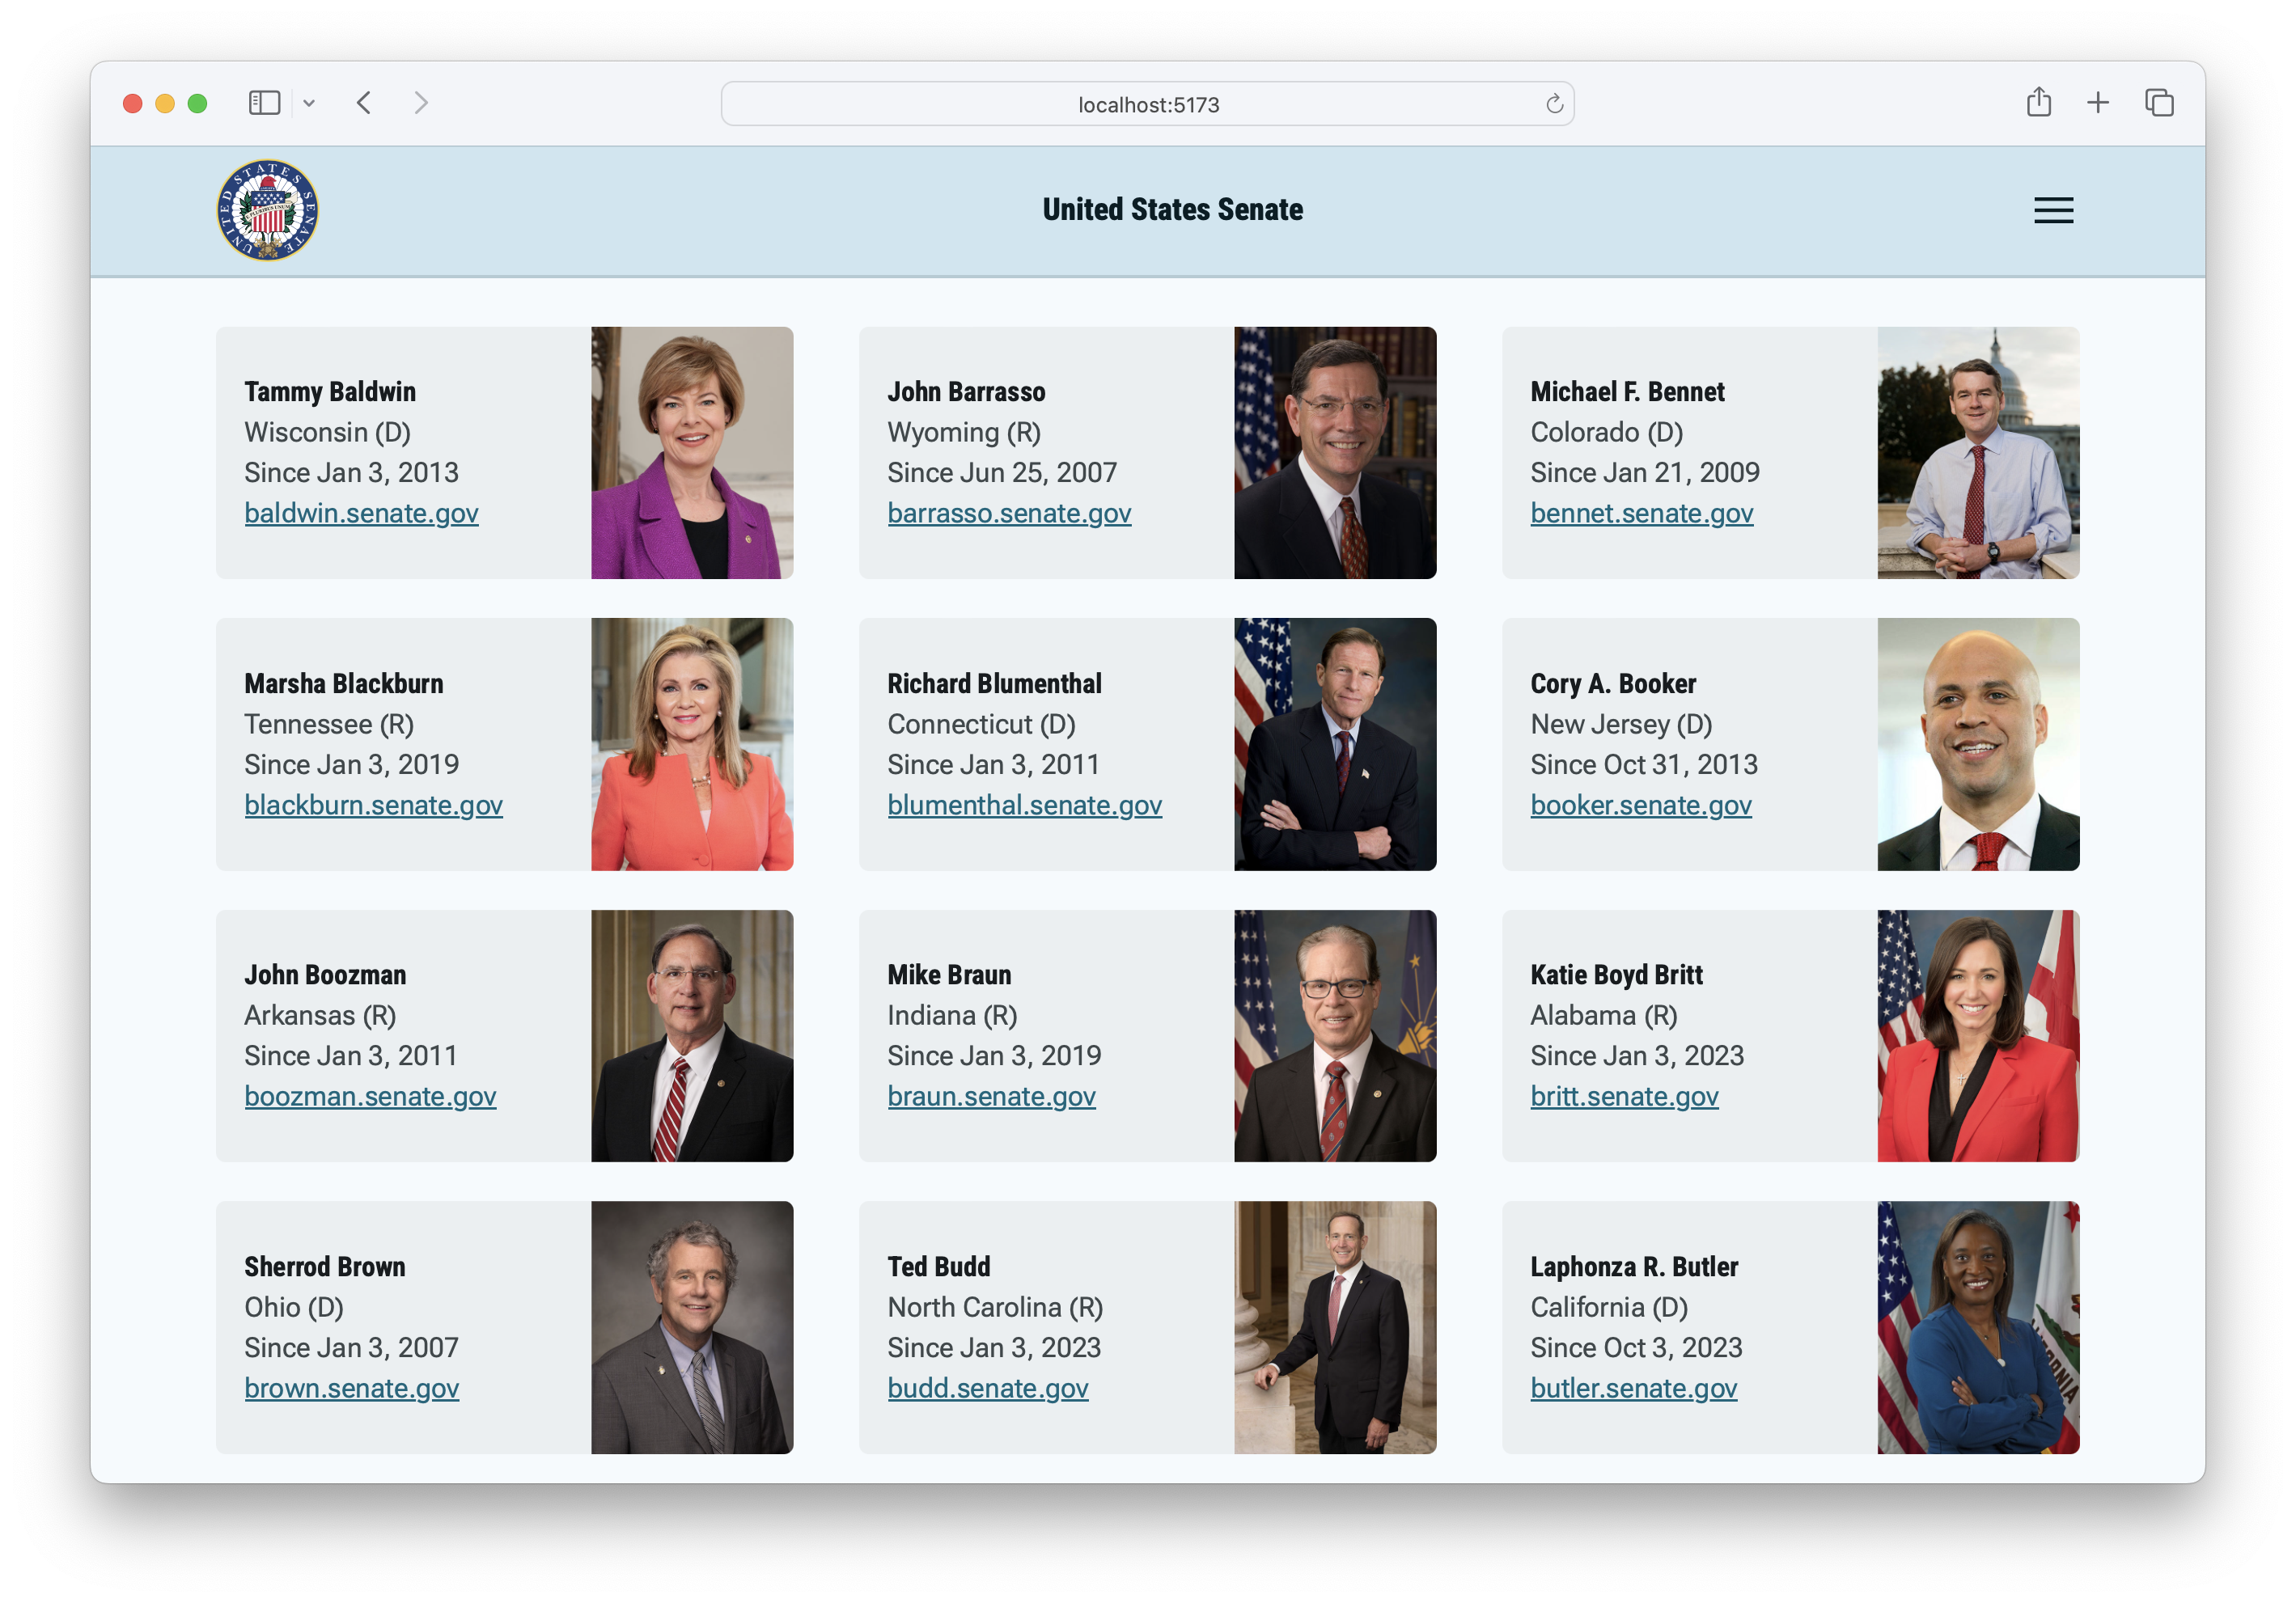This screenshot has width=2296, height=1603.
Task: Click Cory A. Booker's photo
Action: [1978, 744]
